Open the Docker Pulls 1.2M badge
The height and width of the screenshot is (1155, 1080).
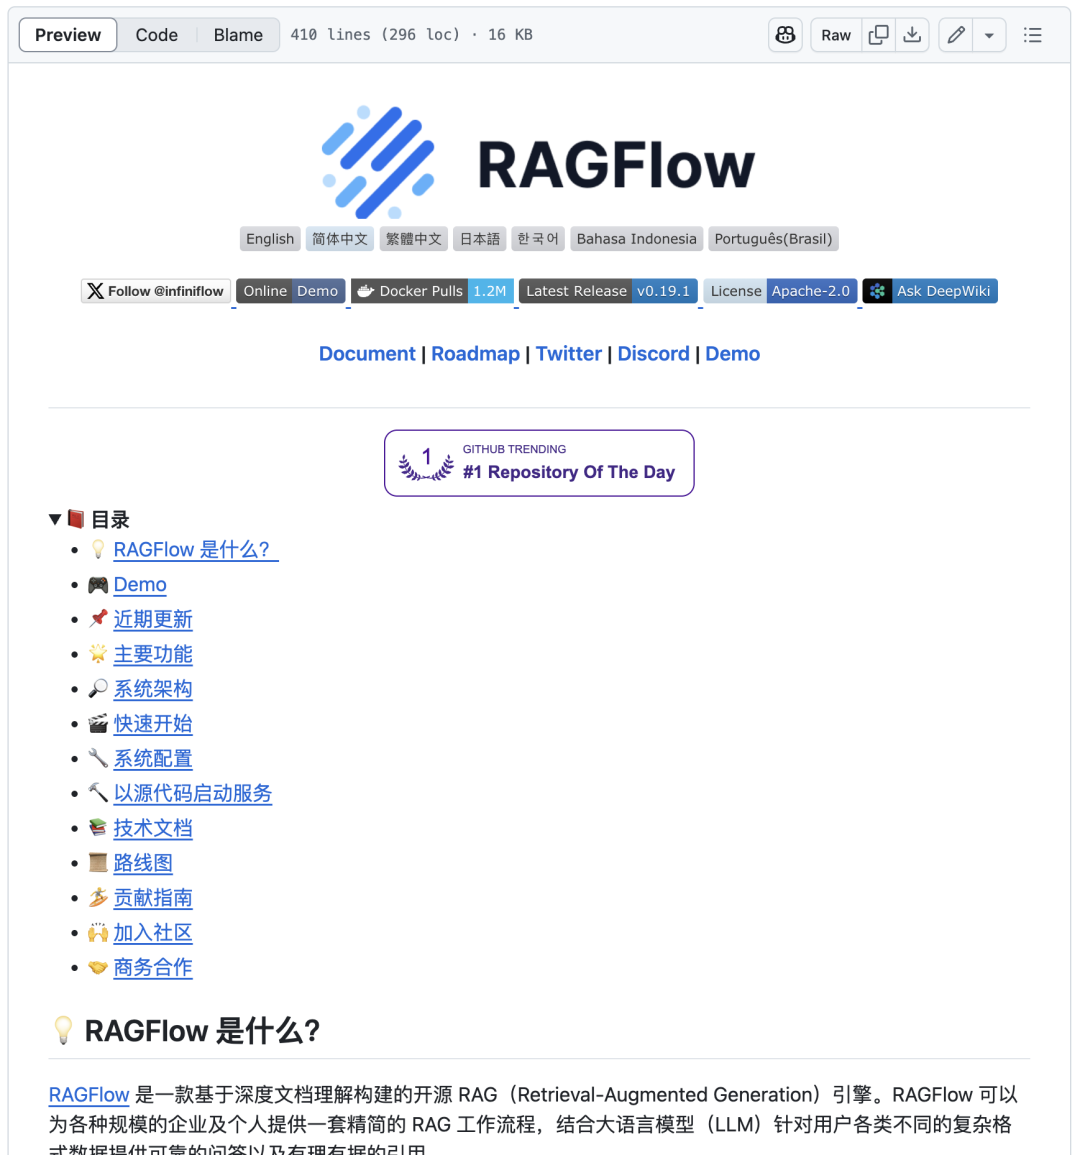point(432,290)
